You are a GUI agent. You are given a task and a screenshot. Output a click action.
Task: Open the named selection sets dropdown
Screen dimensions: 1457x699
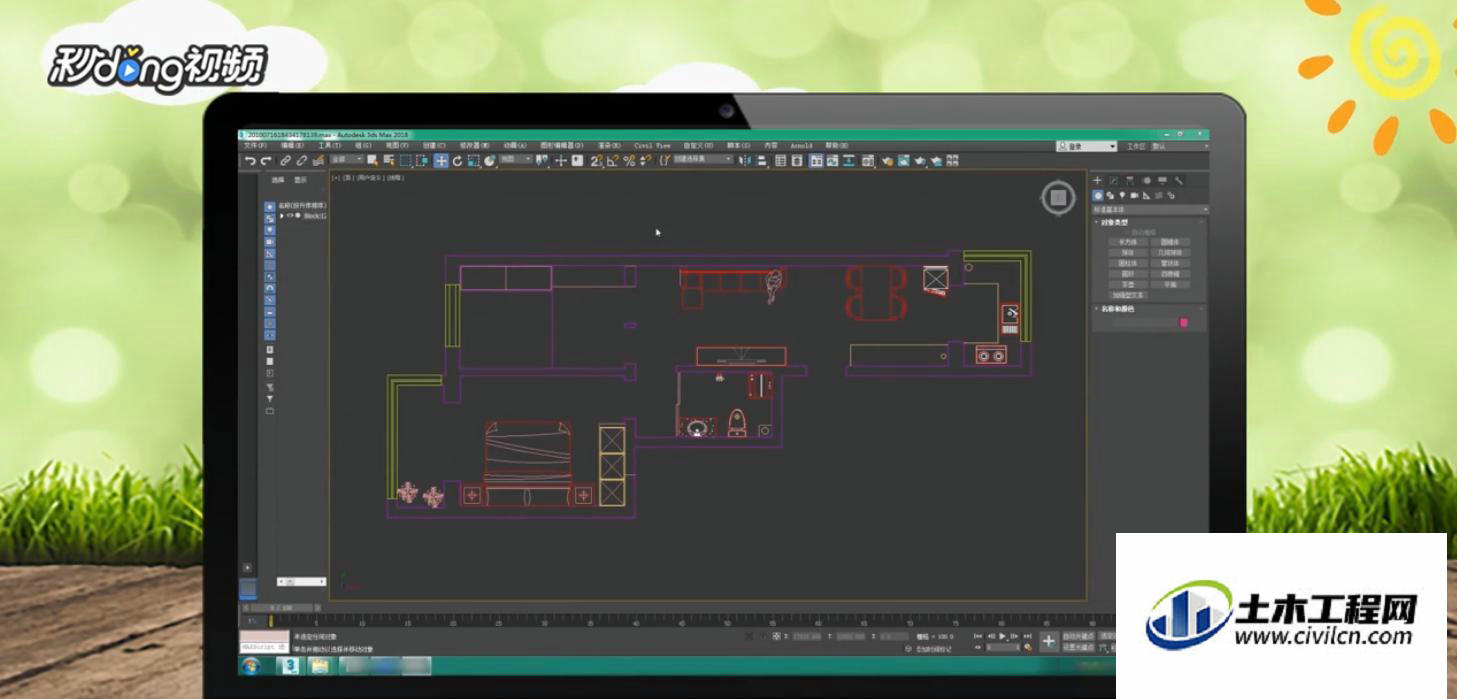tap(703, 160)
